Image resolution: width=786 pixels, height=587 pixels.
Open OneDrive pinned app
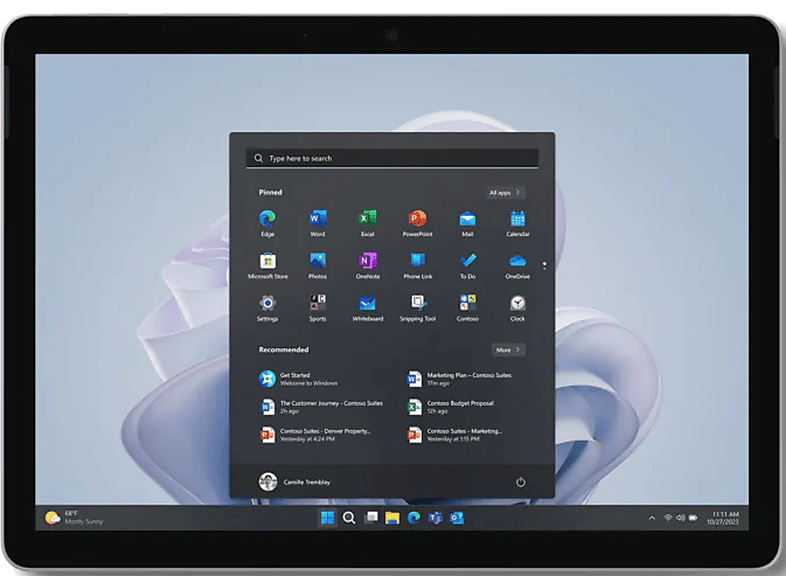[517, 266]
